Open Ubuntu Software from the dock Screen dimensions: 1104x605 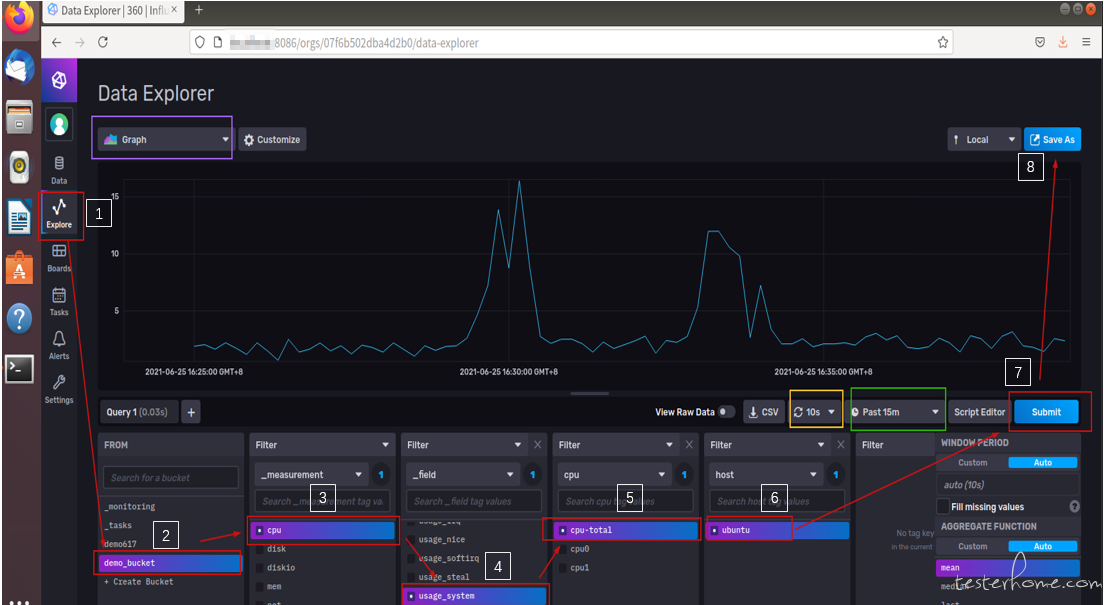pyautogui.click(x=19, y=268)
